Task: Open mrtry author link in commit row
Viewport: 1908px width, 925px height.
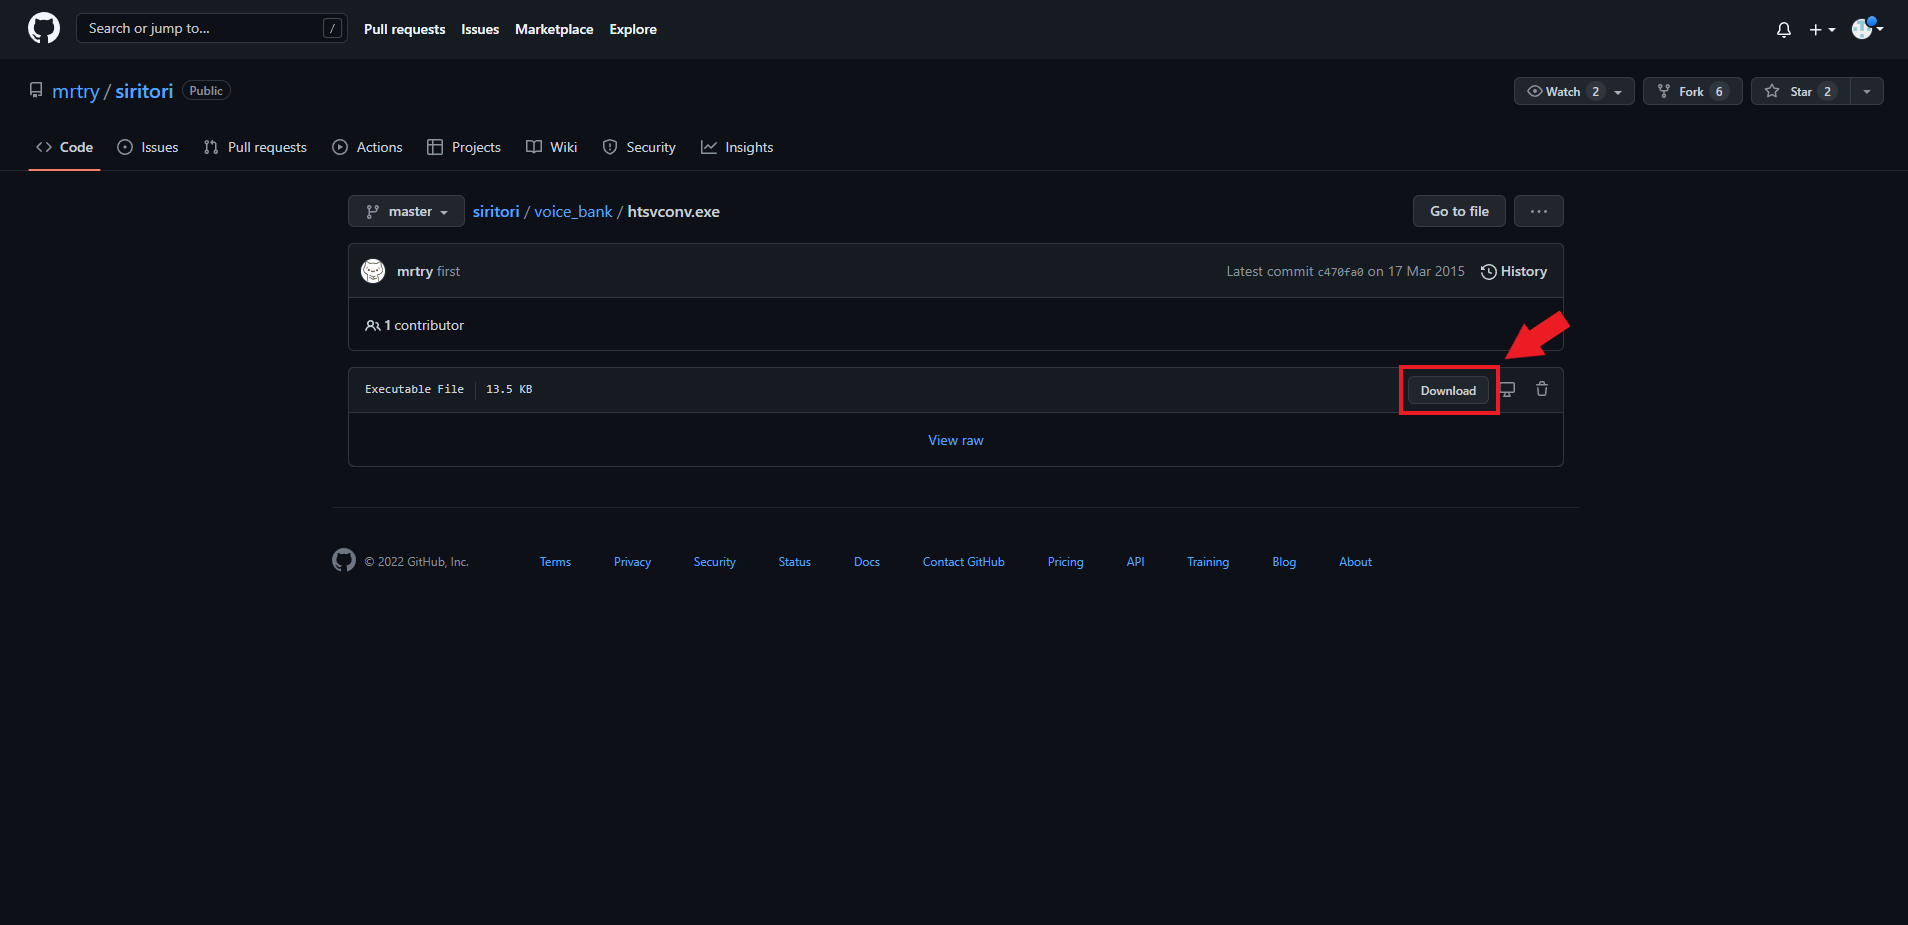Action: point(415,271)
